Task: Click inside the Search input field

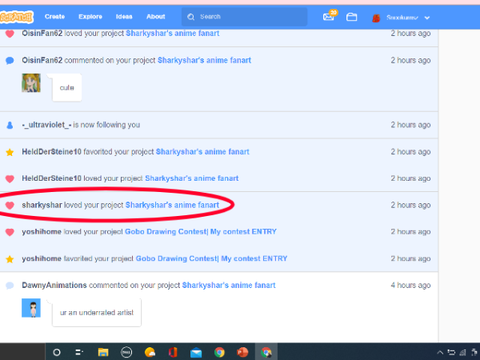Action: [244, 17]
